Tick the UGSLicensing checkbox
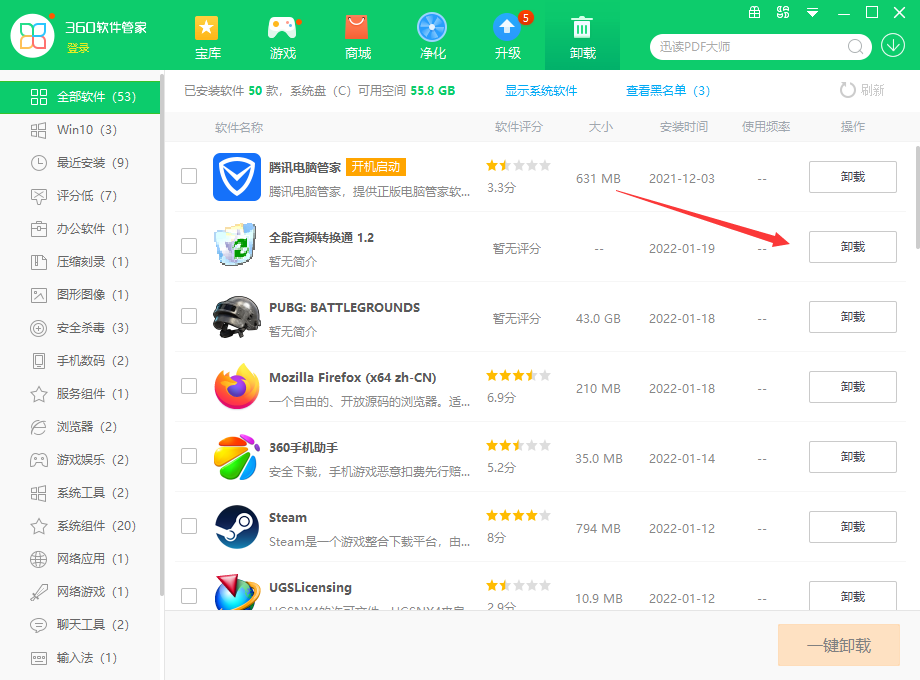This screenshot has width=920, height=680. click(189, 596)
